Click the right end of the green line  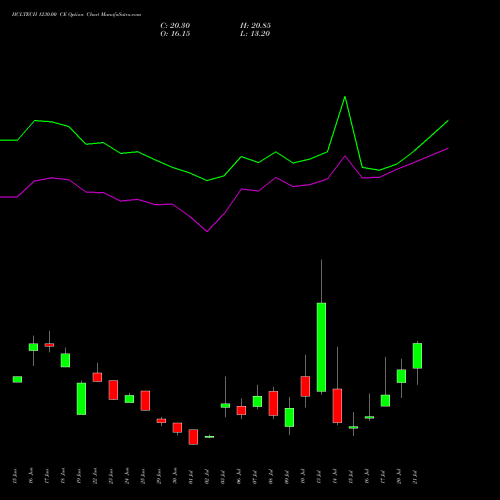tap(448, 120)
